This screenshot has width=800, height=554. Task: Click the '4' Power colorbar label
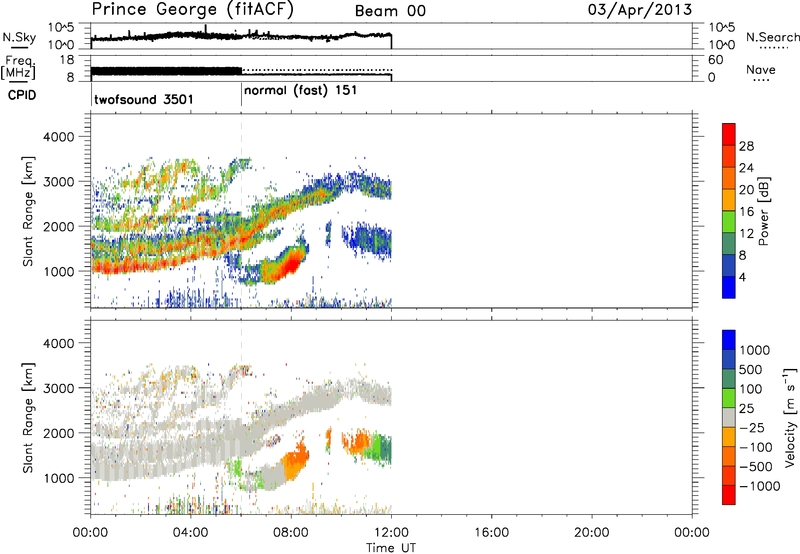click(x=743, y=278)
